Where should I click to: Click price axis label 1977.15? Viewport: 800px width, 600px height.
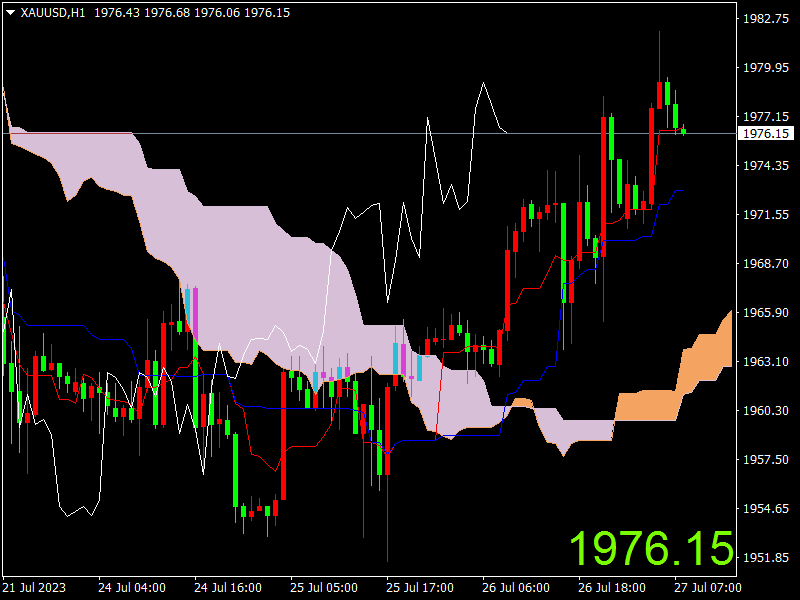click(x=766, y=117)
